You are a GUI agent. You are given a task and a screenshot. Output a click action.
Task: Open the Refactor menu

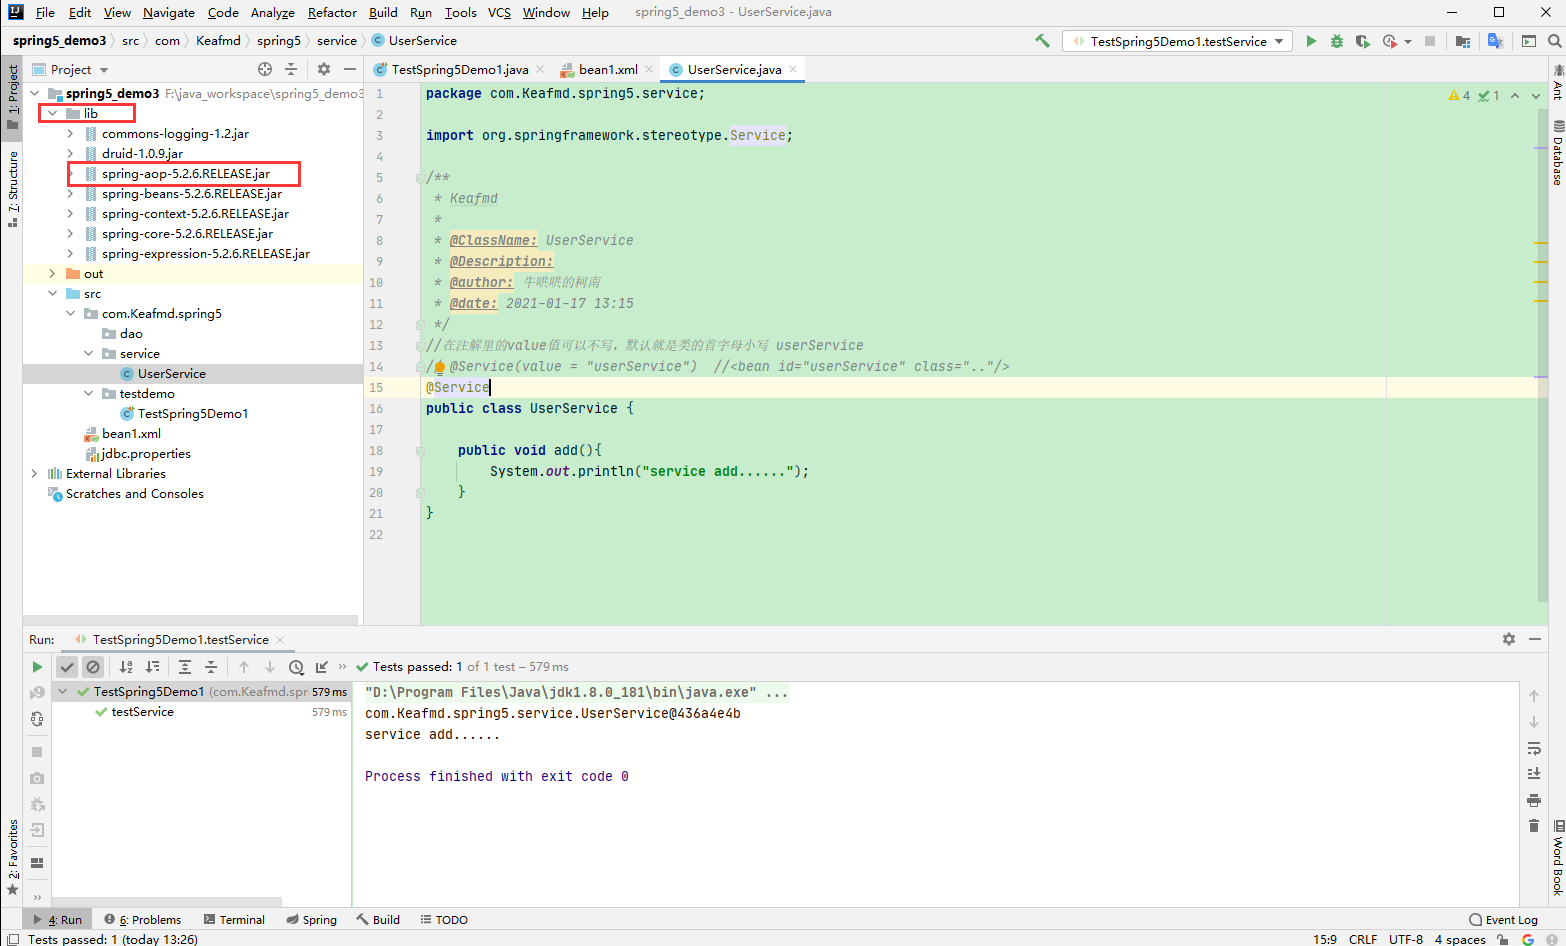(x=332, y=12)
